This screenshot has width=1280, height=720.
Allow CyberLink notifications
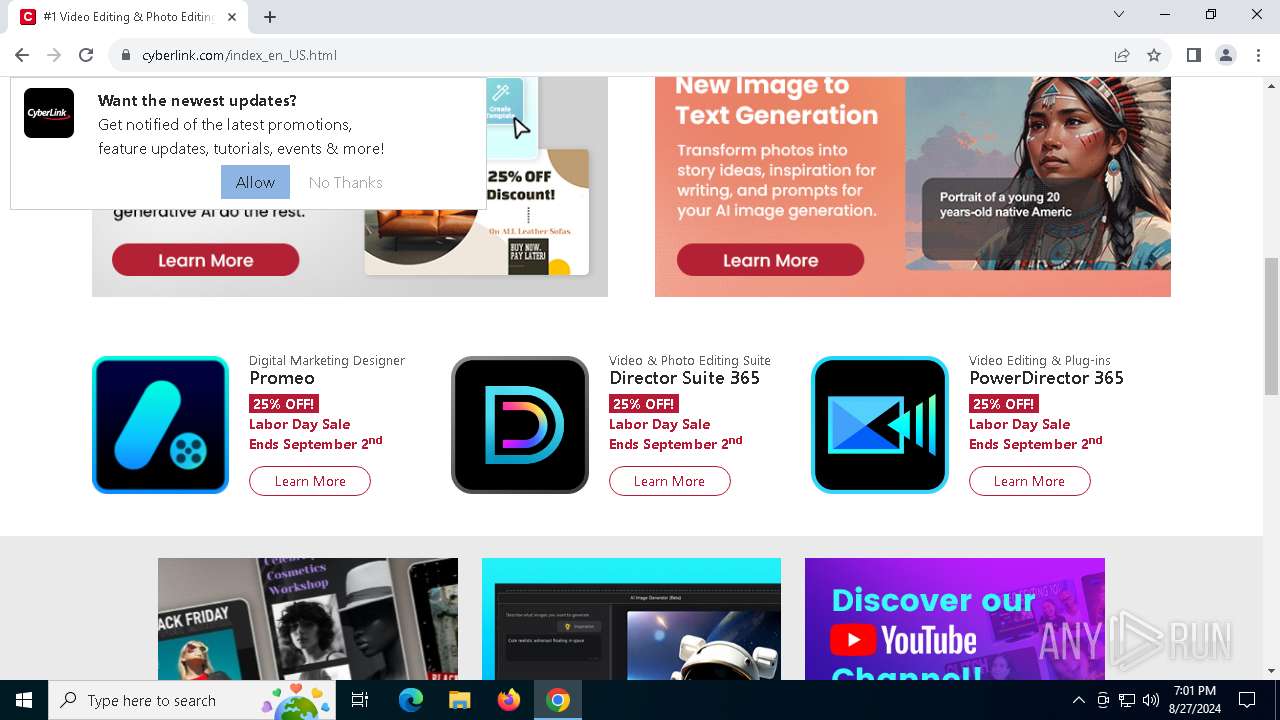(x=255, y=182)
